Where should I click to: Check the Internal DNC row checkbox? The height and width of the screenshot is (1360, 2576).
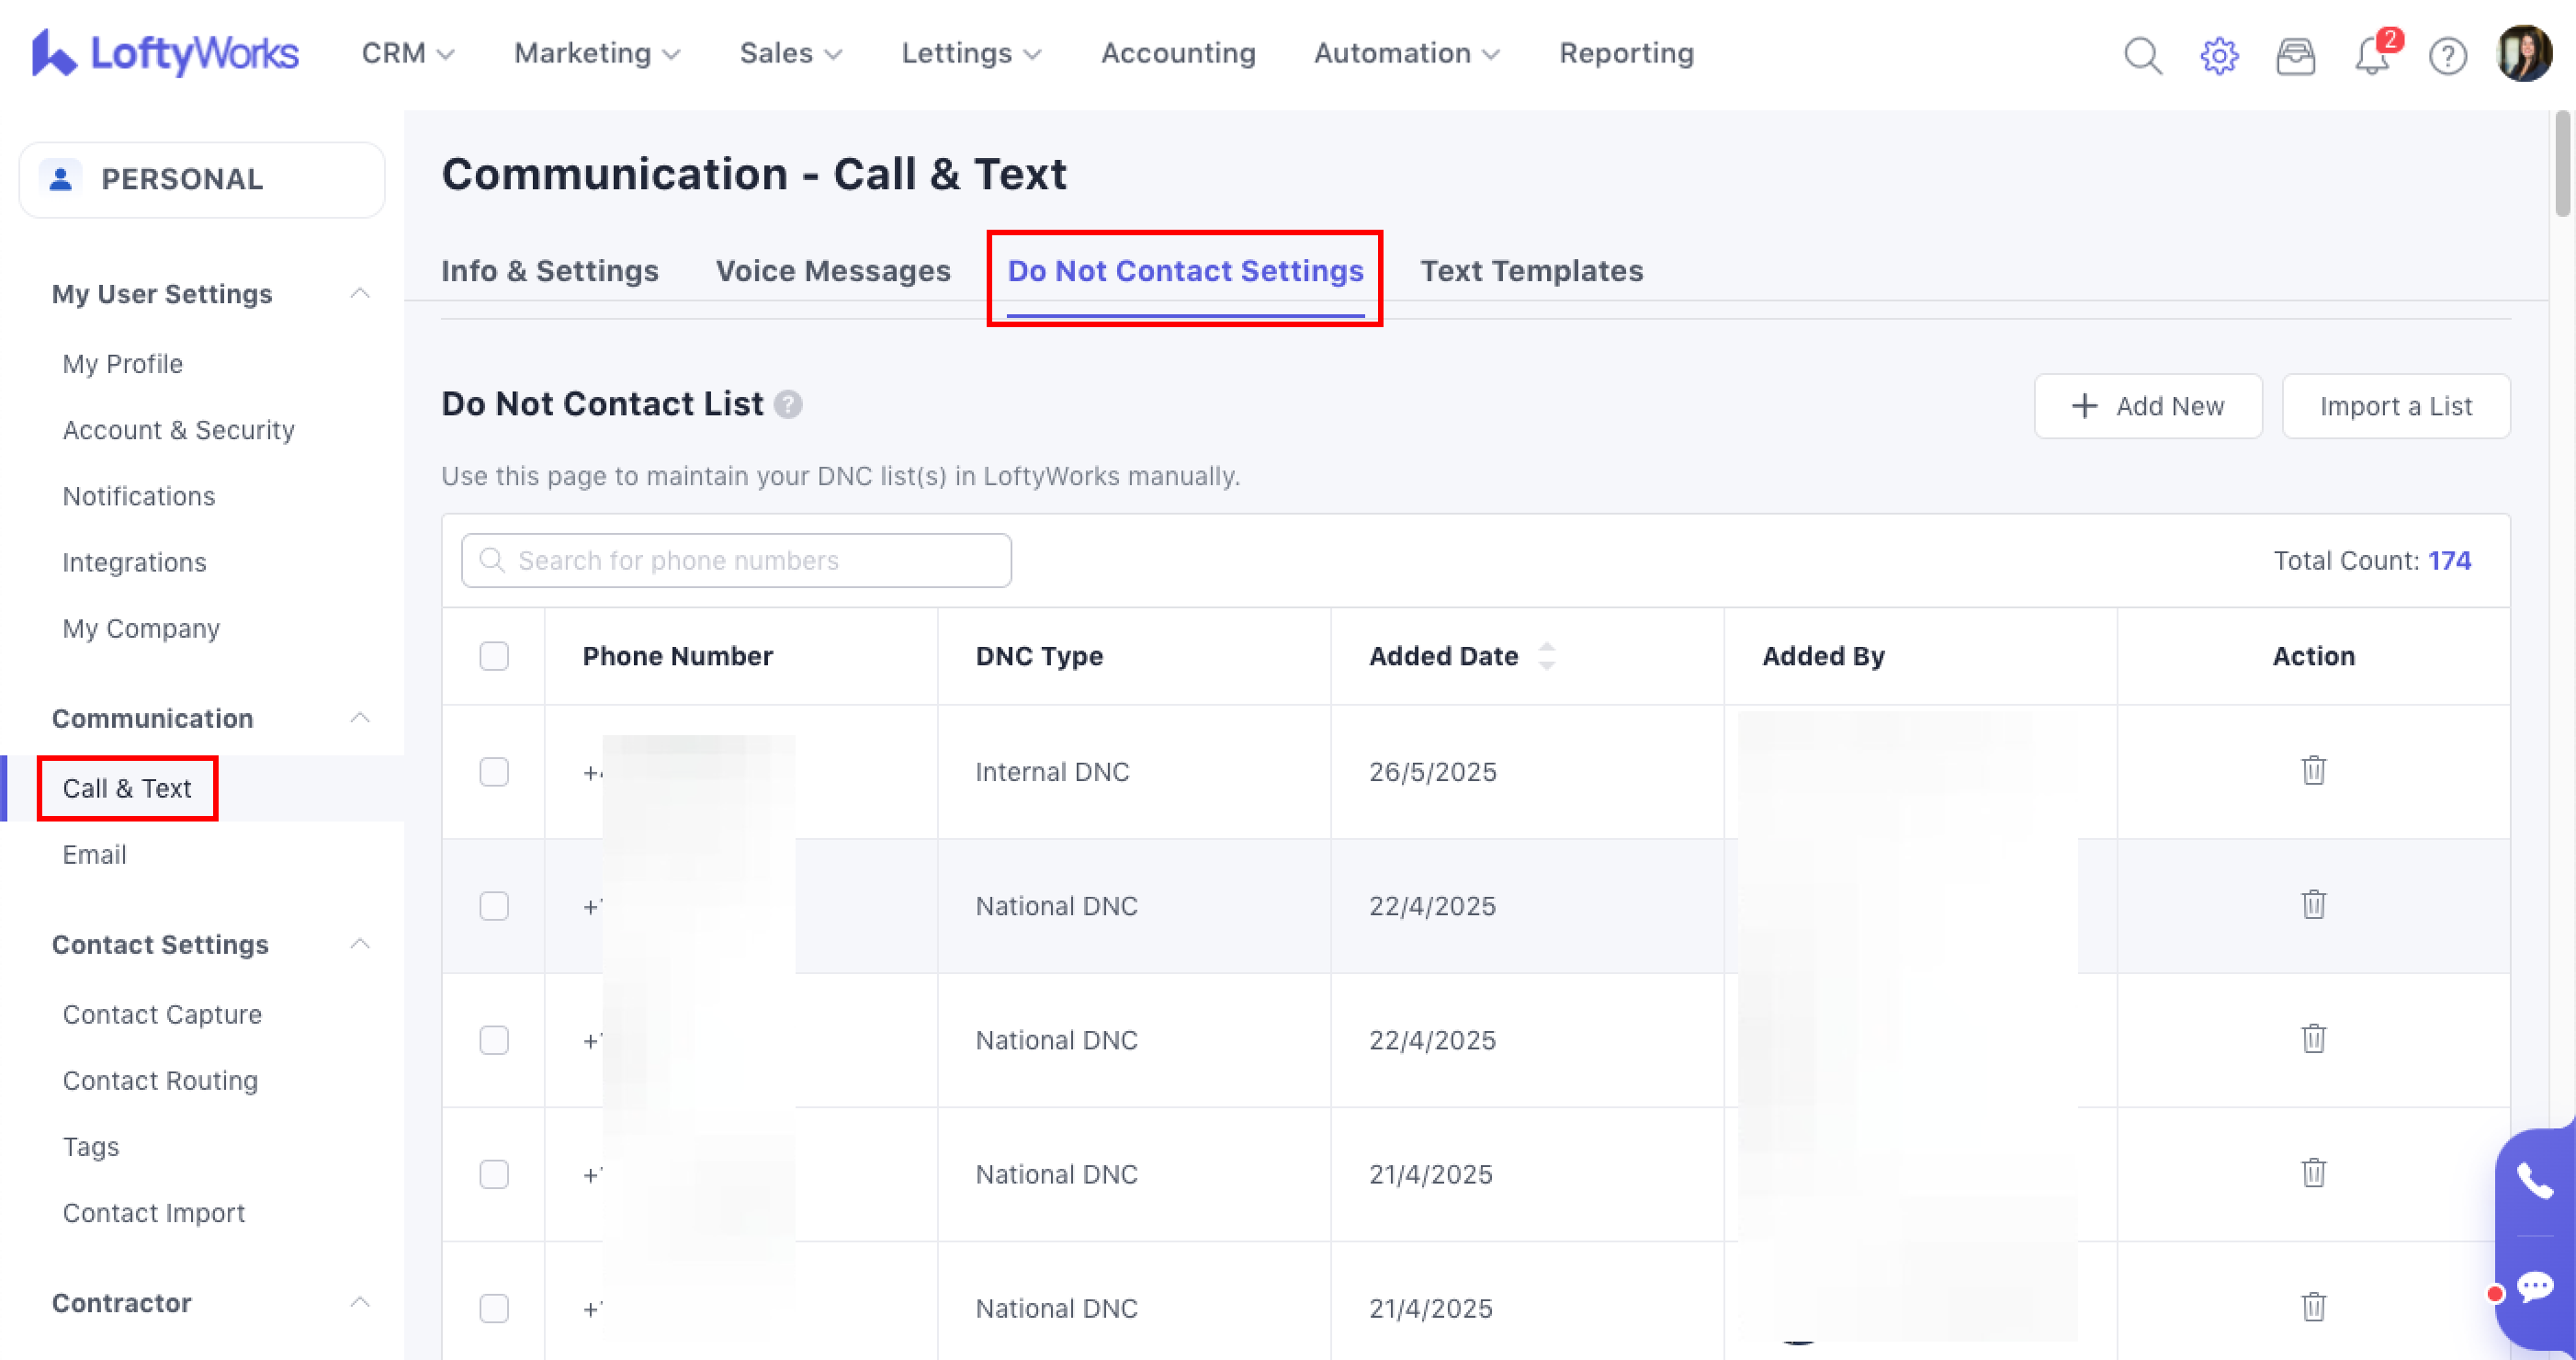(494, 772)
